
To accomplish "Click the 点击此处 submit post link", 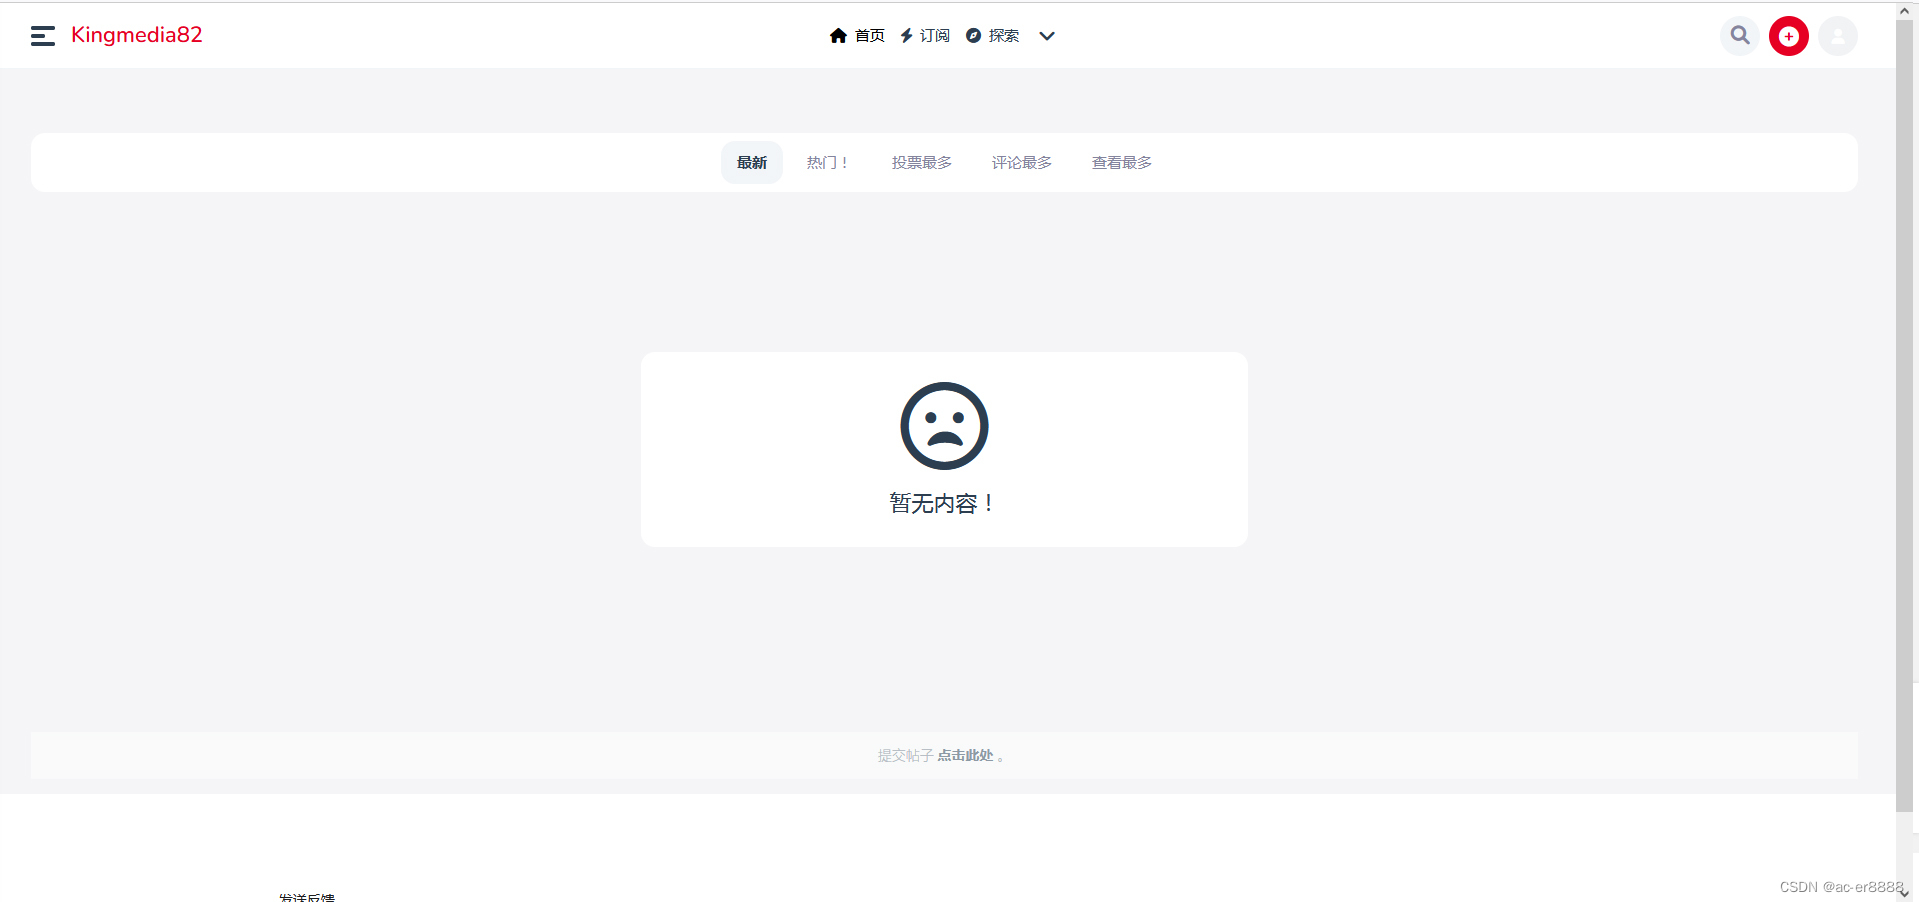I will tap(965, 756).
